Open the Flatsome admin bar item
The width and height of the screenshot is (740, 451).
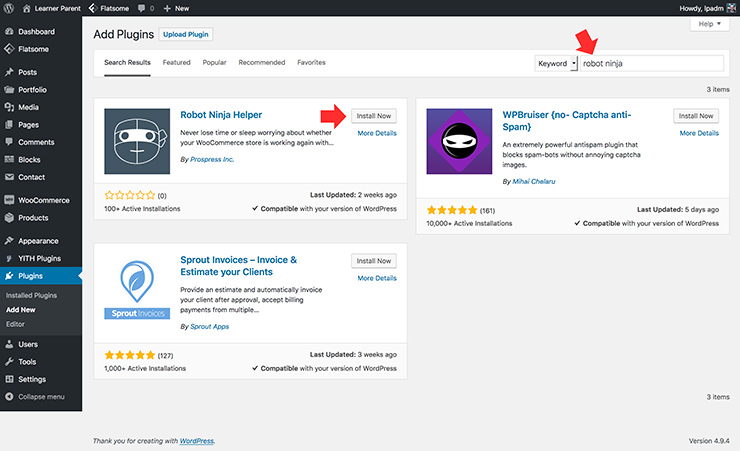point(109,8)
